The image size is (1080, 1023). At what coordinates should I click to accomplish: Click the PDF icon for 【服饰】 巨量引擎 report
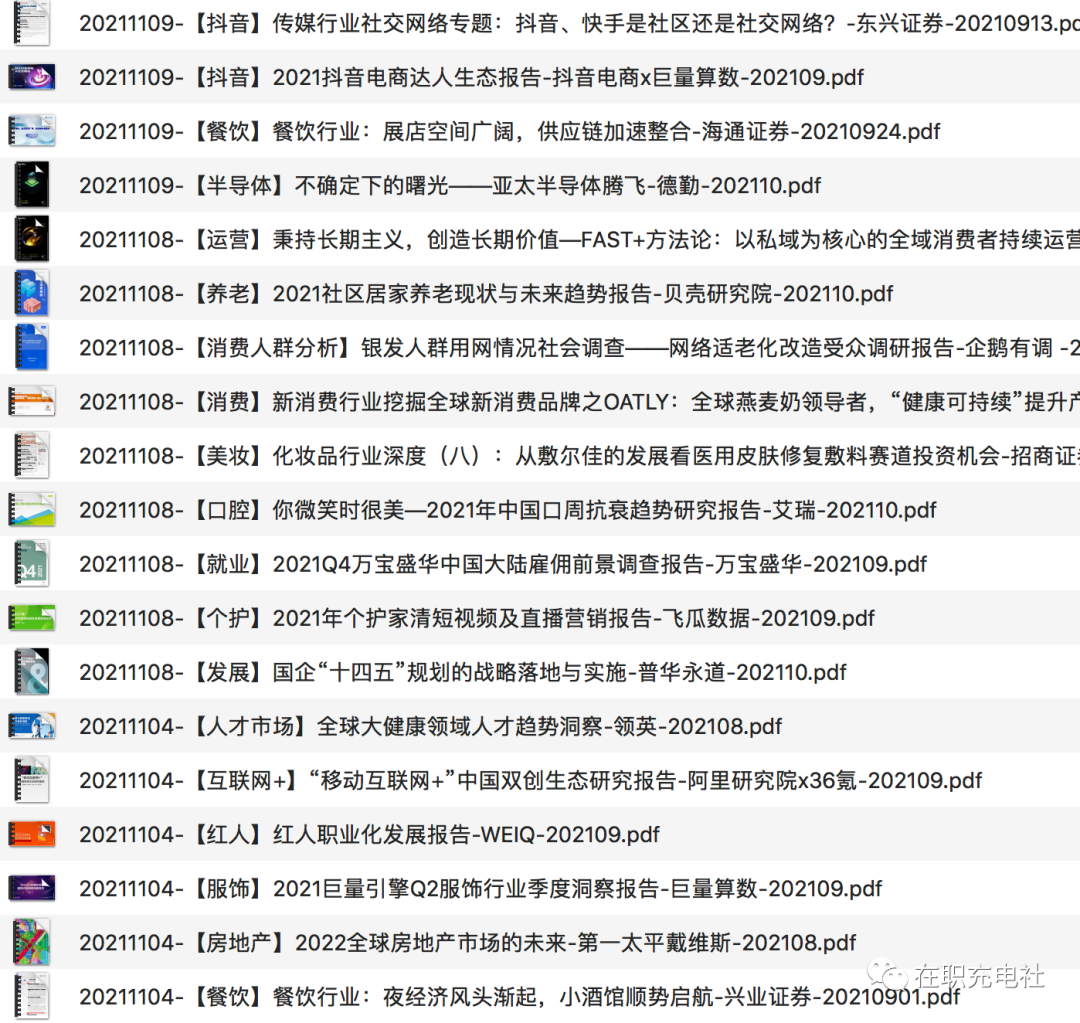tap(32, 888)
